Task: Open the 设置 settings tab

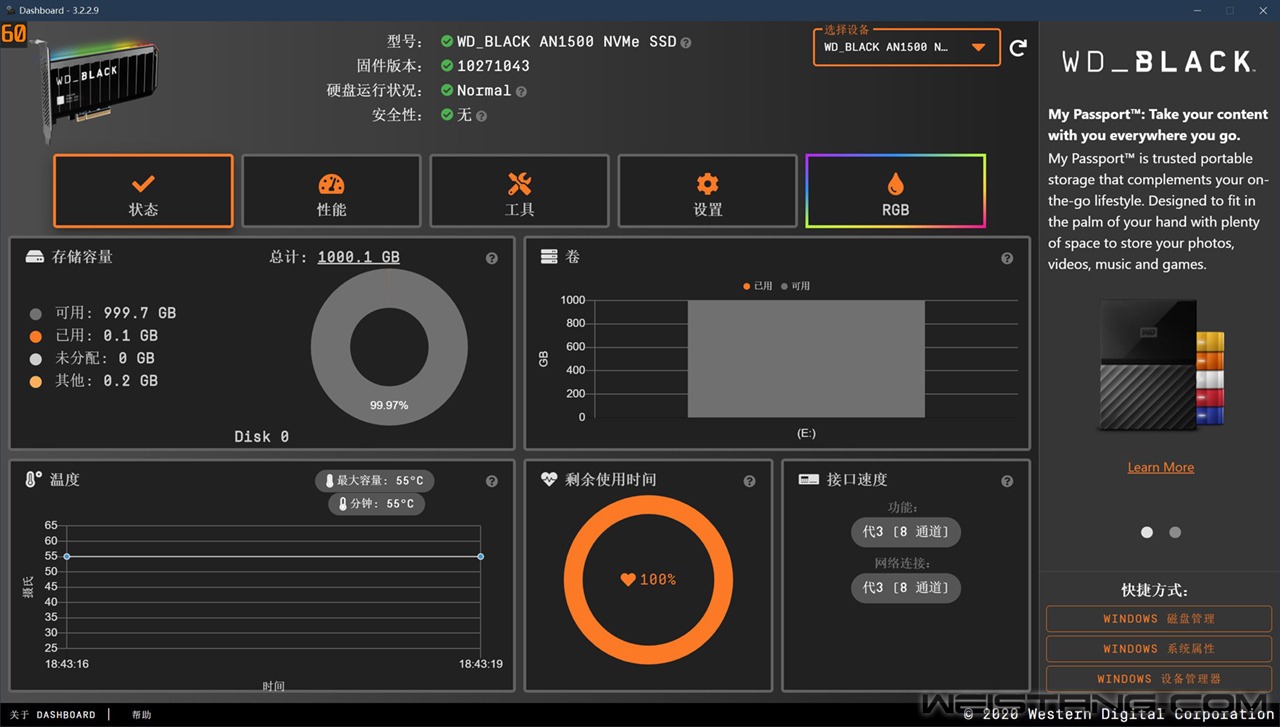Action: click(x=707, y=191)
